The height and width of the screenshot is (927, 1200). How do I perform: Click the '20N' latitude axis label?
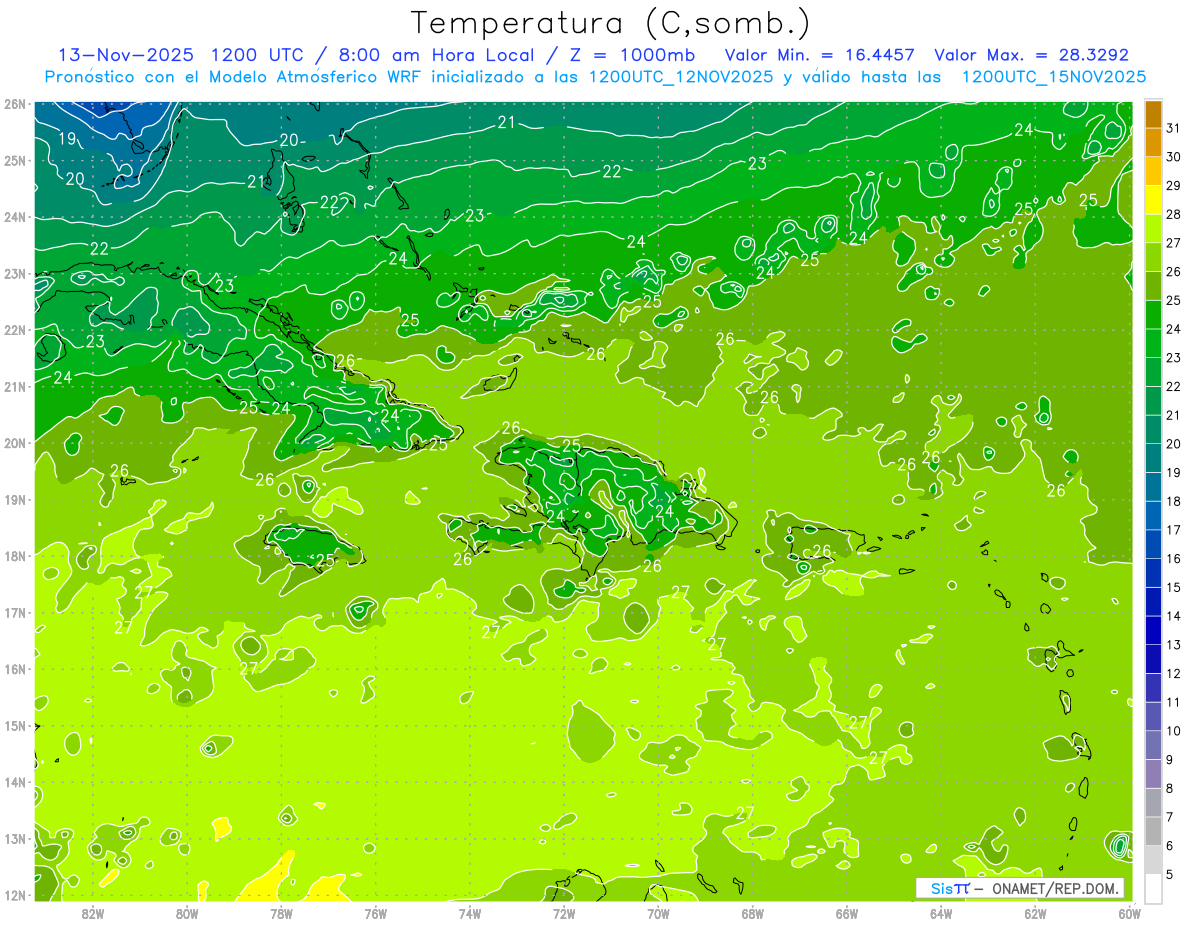15,443
